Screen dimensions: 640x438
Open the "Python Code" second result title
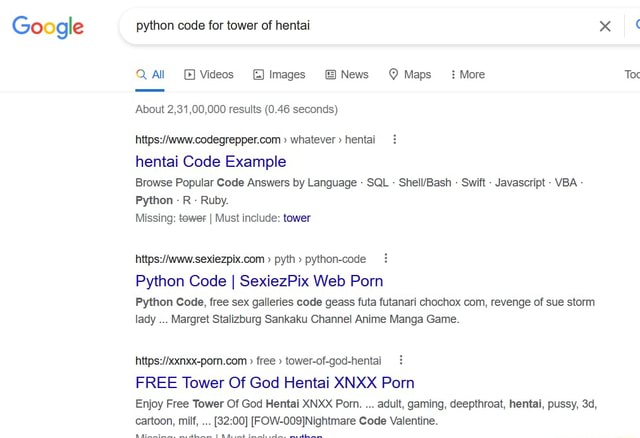[259, 280]
